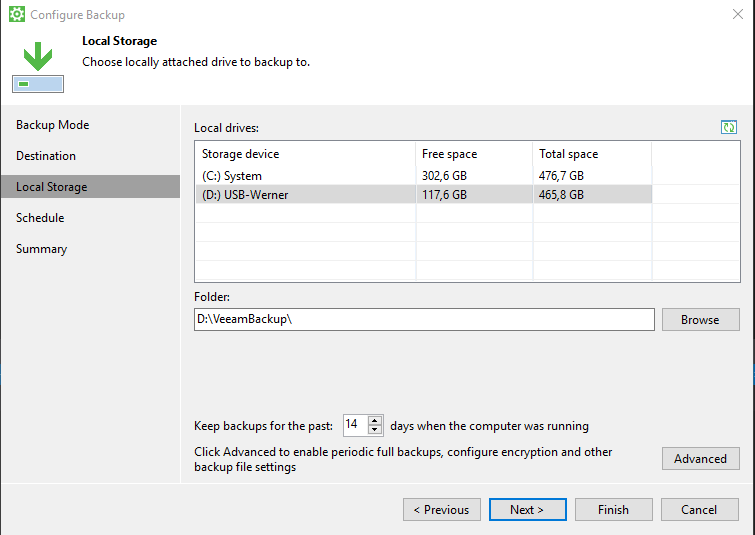Go to the Destination step
This screenshot has height=535, width=755.
(x=46, y=156)
